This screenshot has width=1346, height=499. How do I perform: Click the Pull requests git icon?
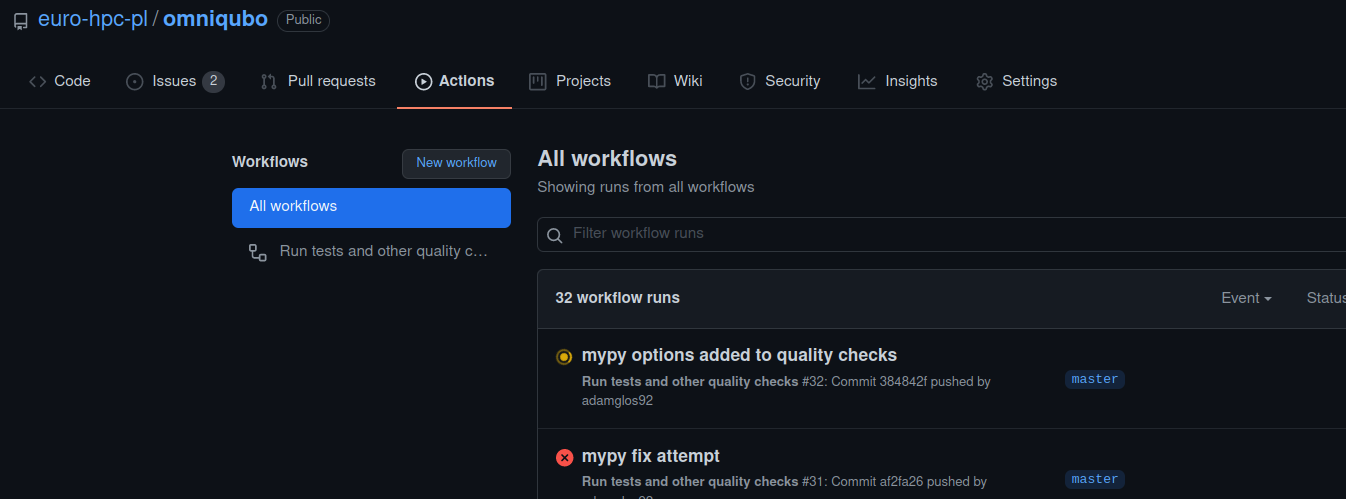(x=269, y=82)
